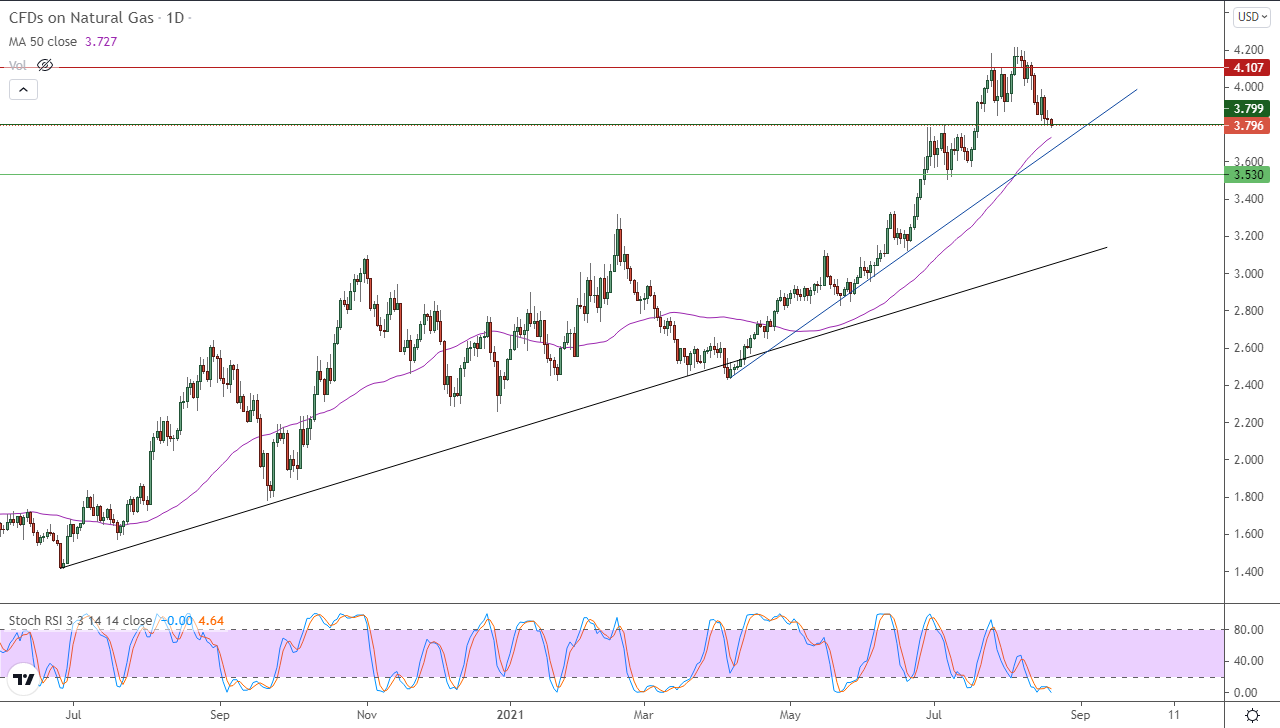This screenshot has width=1280, height=728.
Task: Click the 40.00 level on Stoch RSI scale
Action: (1248, 661)
